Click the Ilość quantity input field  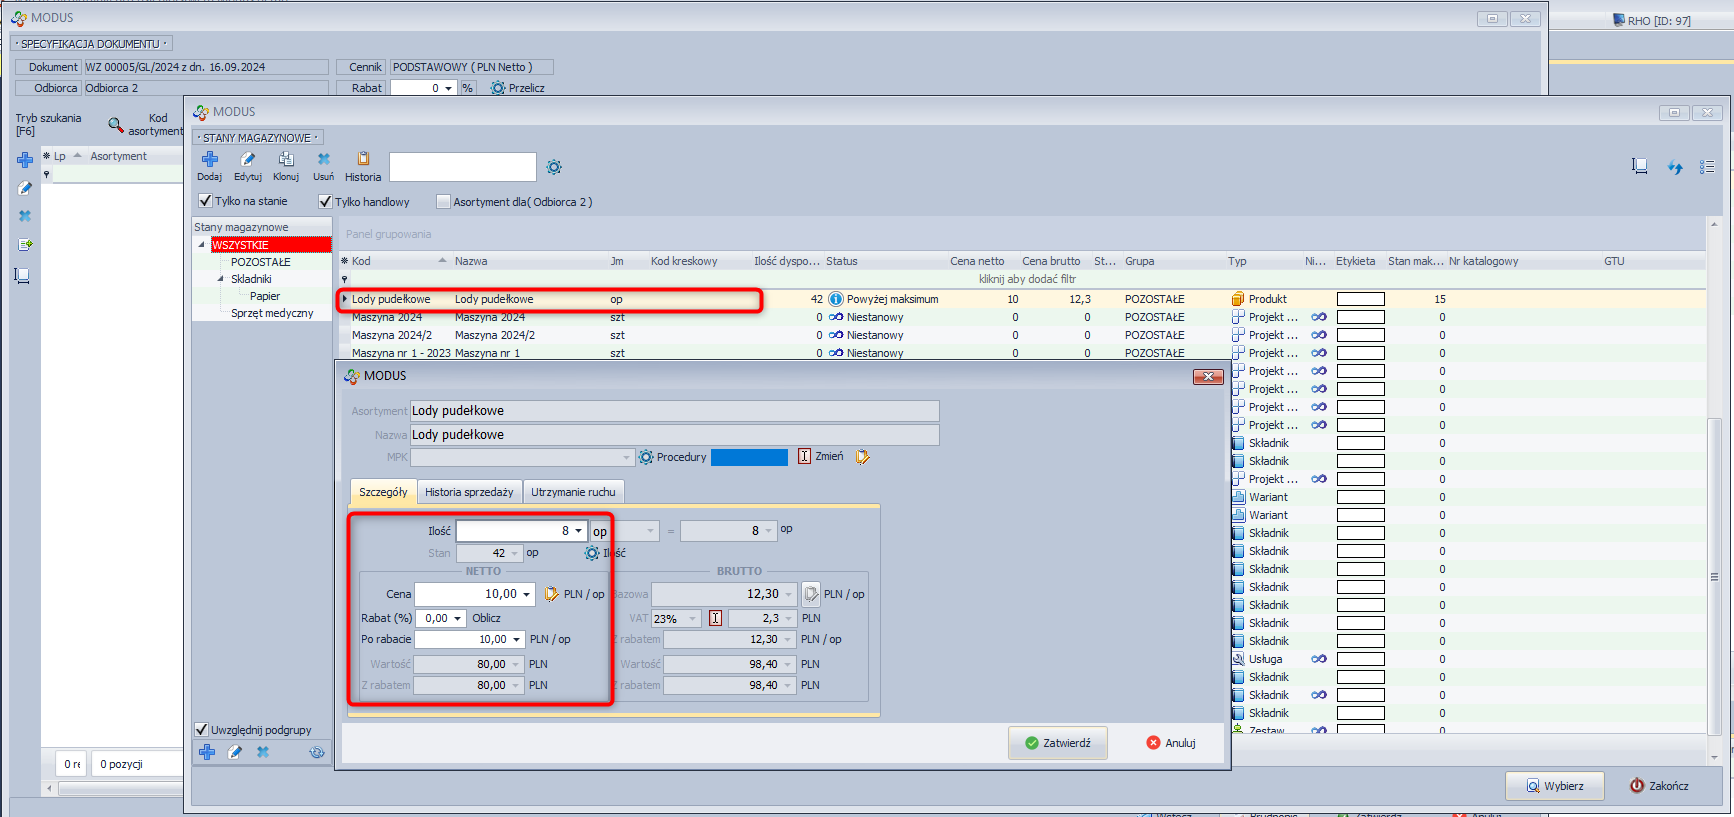tap(512, 531)
